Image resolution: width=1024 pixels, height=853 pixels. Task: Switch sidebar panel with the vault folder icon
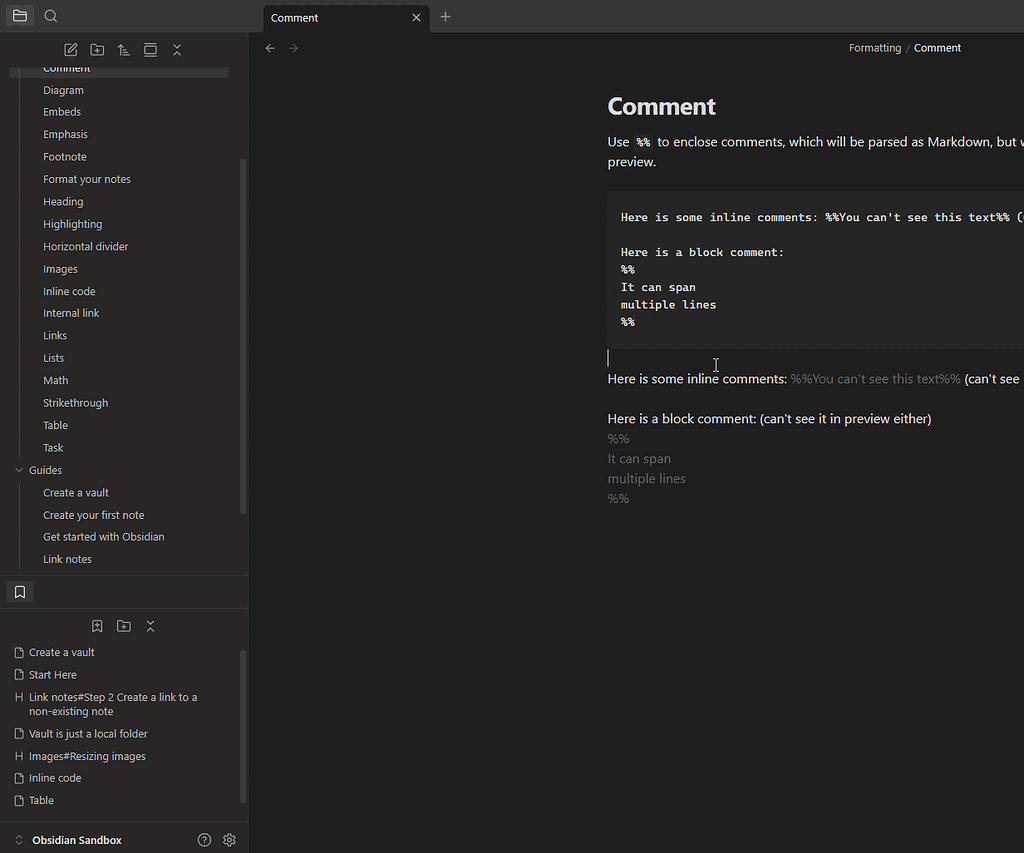pyautogui.click(x=19, y=15)
